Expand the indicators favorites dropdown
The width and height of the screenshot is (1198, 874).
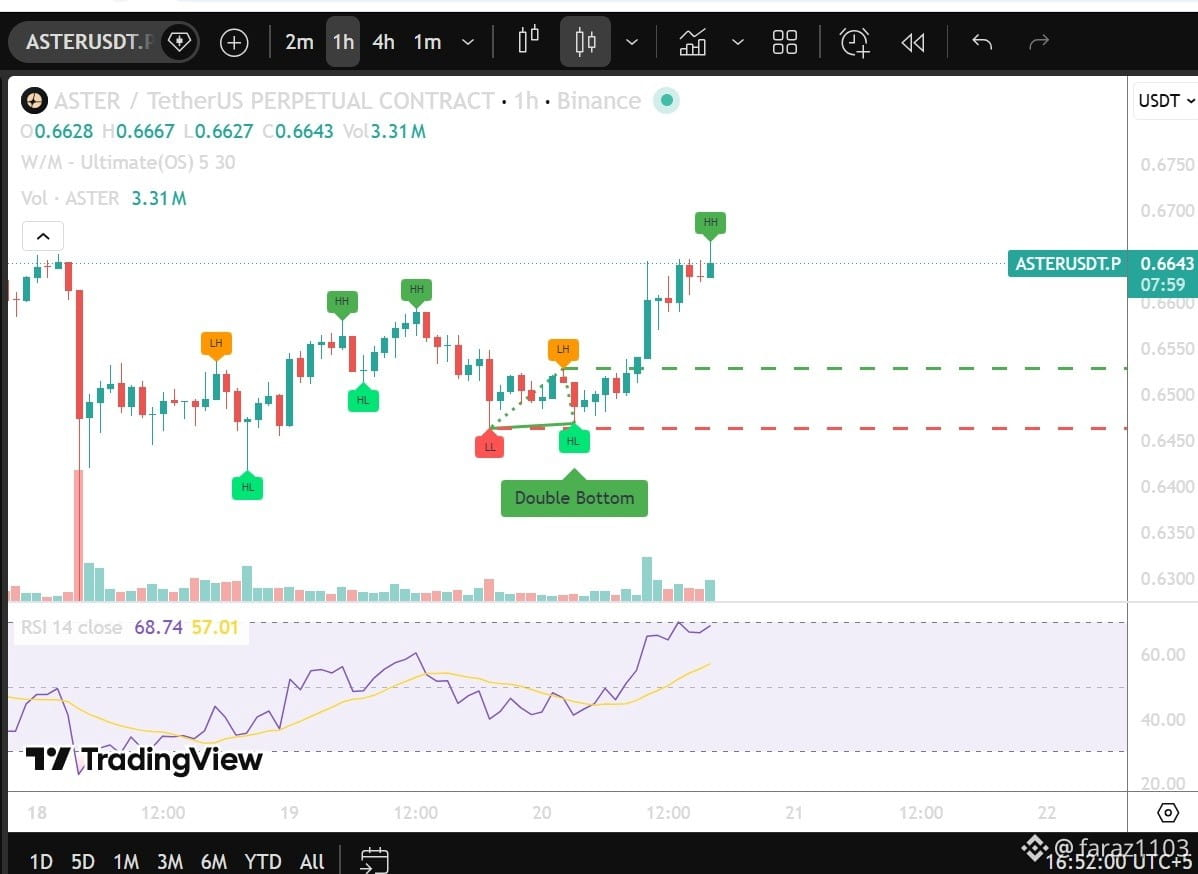(737, 42)
